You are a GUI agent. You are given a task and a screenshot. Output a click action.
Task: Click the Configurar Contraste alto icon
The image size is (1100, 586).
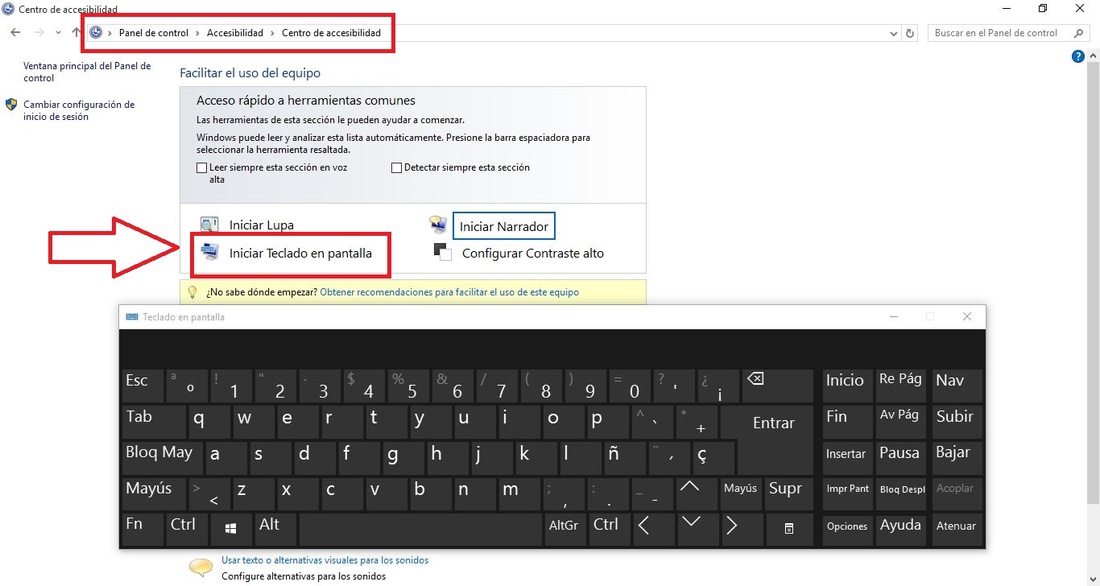pyautogui.click(x=443, y=252)
